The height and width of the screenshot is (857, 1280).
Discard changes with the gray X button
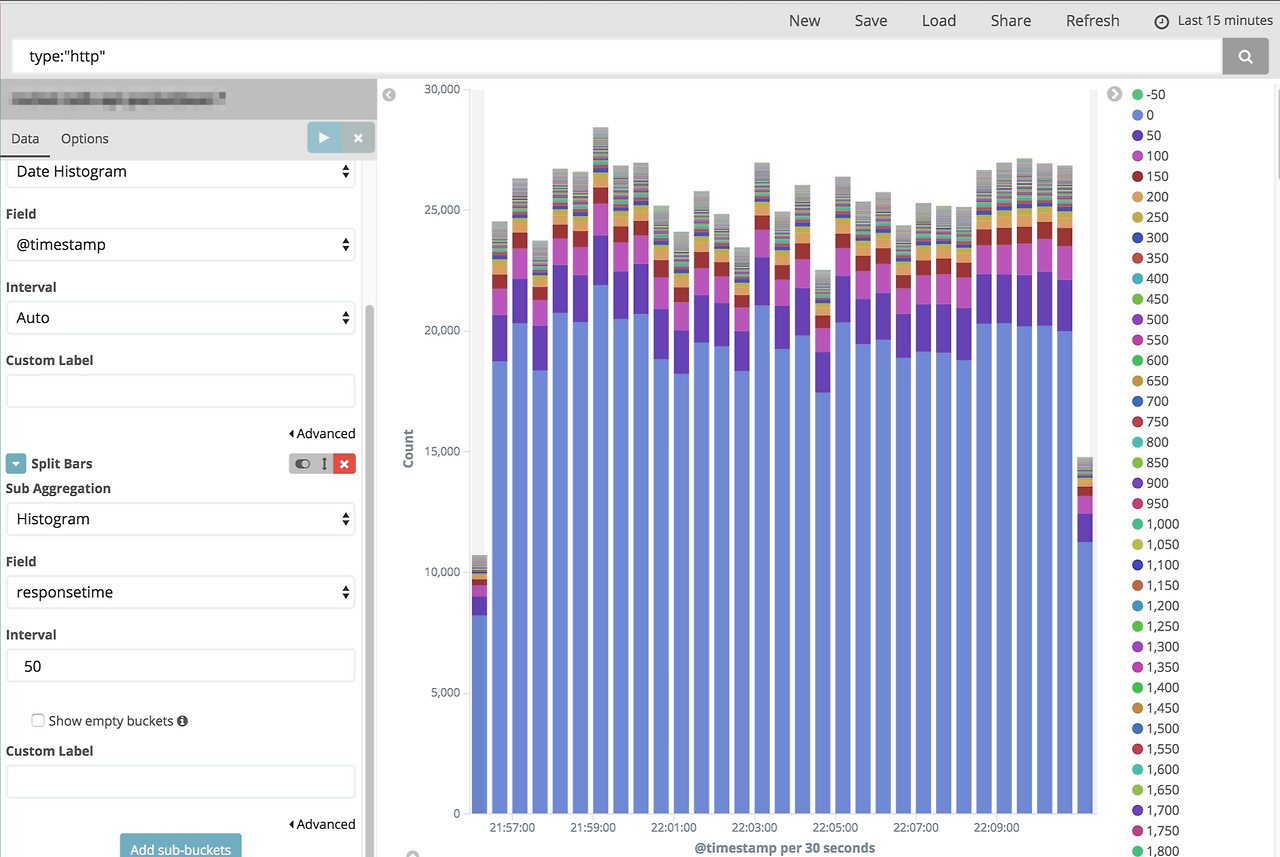tap(358, 138)
